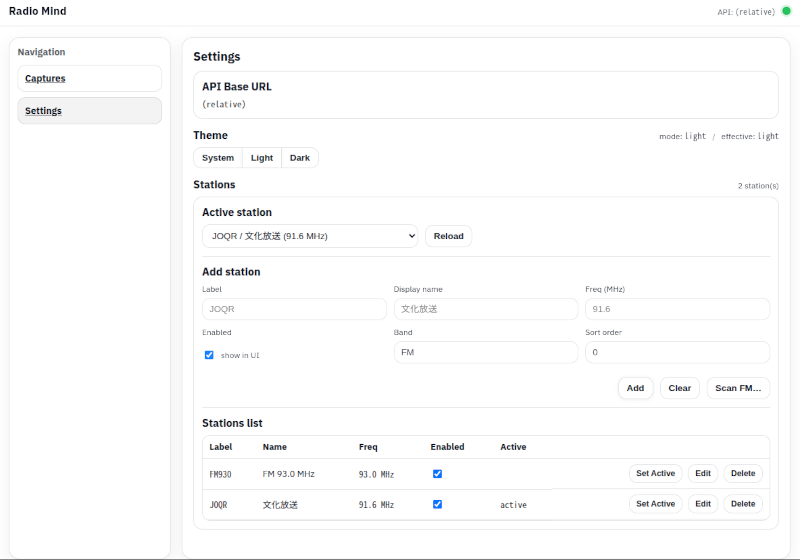Switch theme to Dark
The image size is (800, 560).
300,158
